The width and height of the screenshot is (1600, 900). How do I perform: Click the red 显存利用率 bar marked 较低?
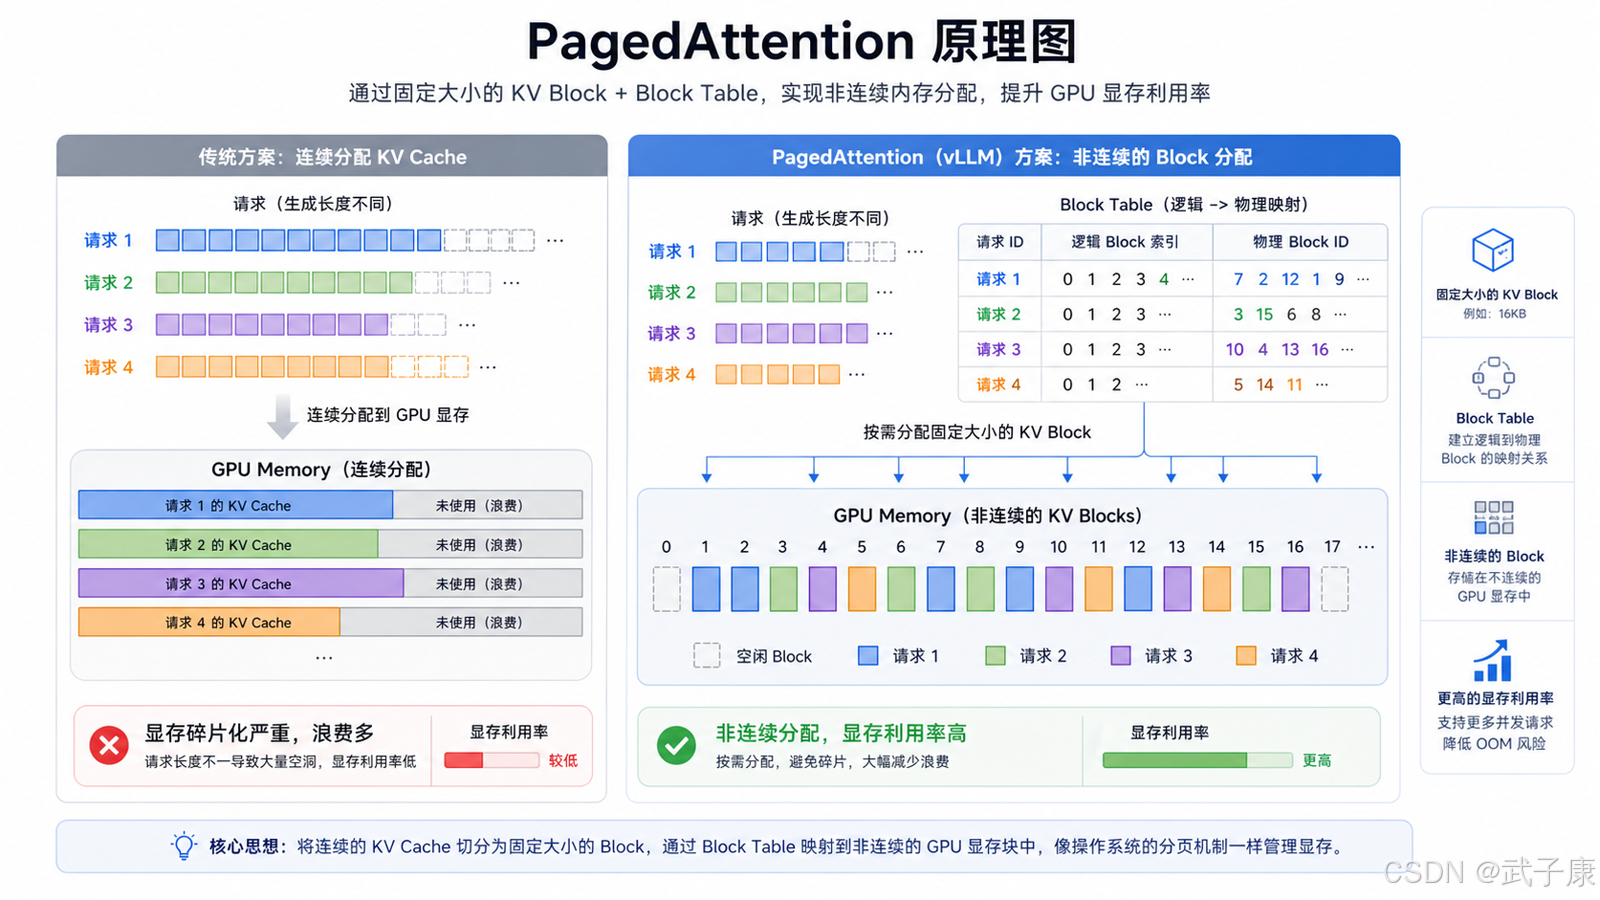491,760
